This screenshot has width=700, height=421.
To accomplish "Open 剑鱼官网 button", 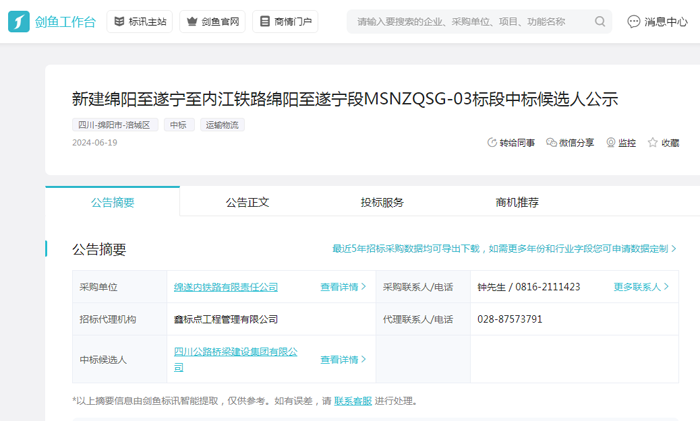I will tap(212, 21).
